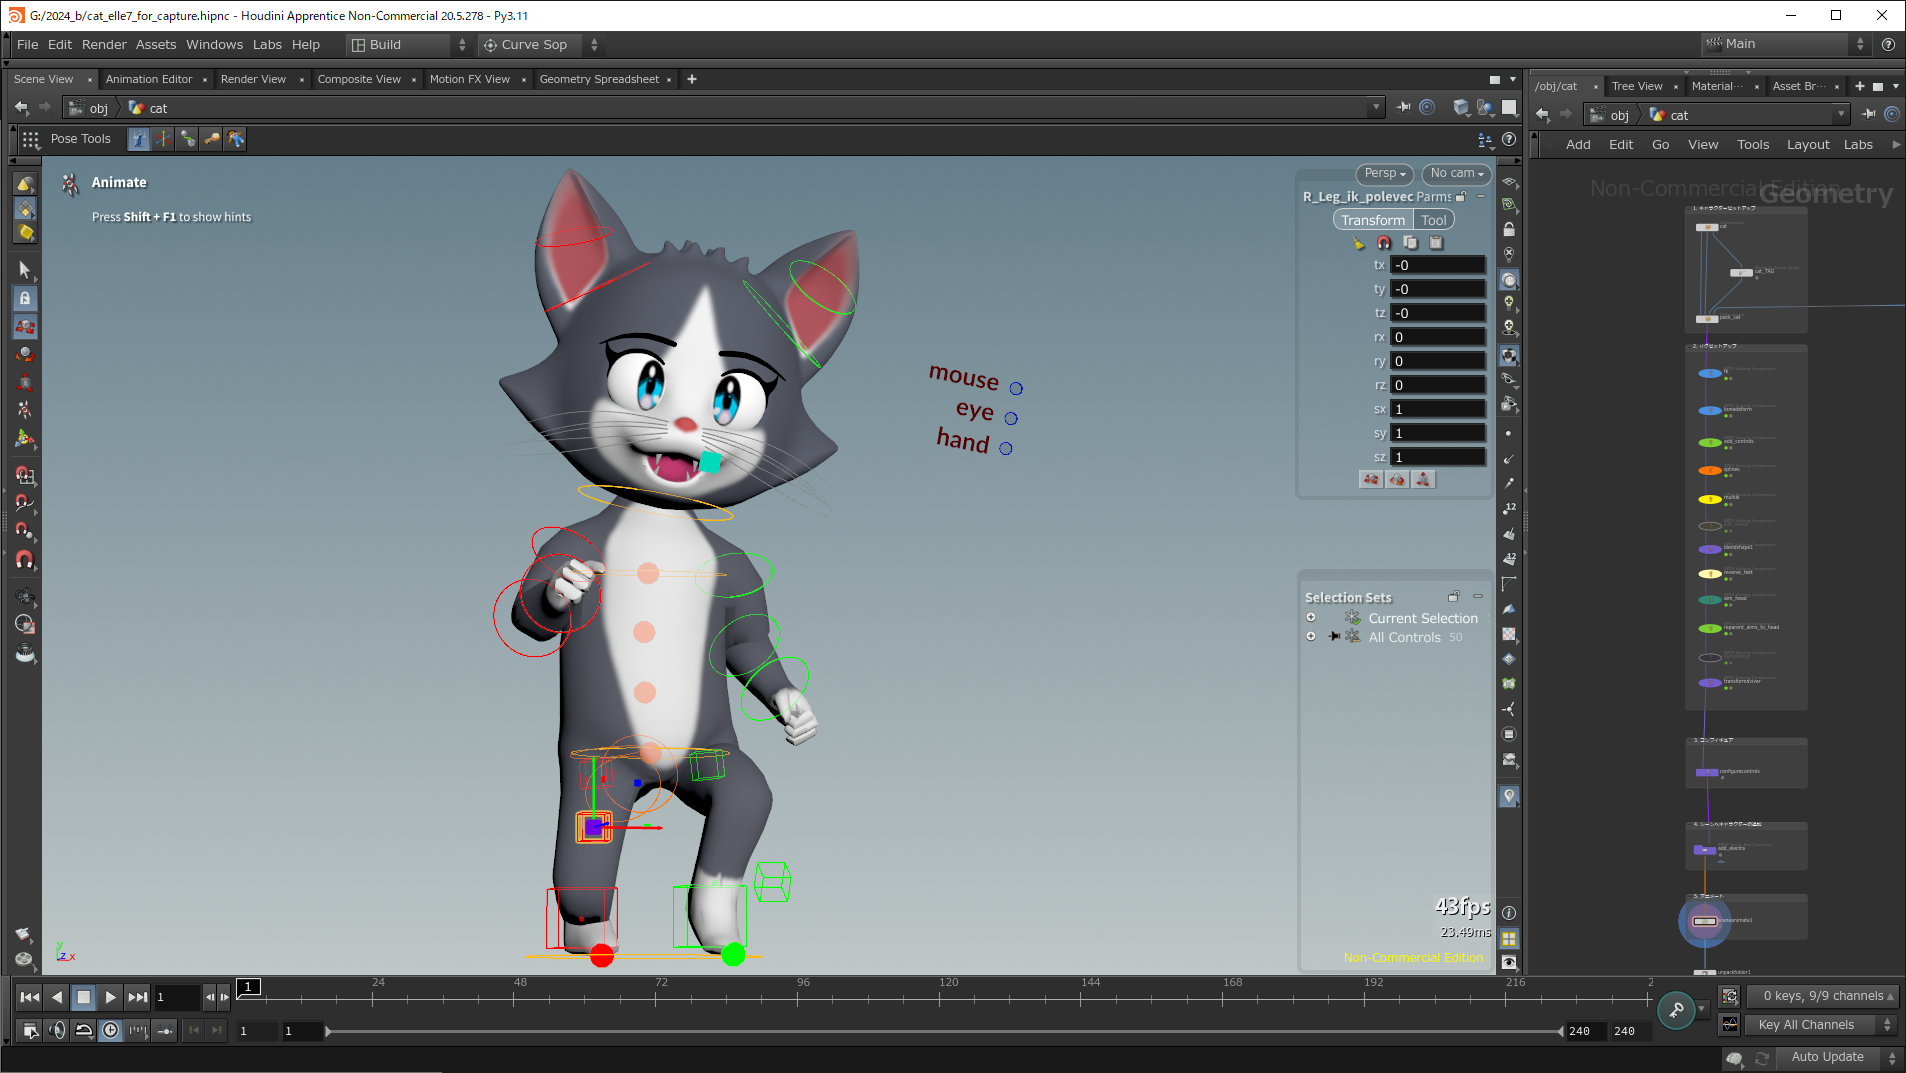Image resolution: width=1906 pixels, height=1073 pixels.
Task: Click the yellow cone geometry icon in left toolbar
Action: pos(25,184)
